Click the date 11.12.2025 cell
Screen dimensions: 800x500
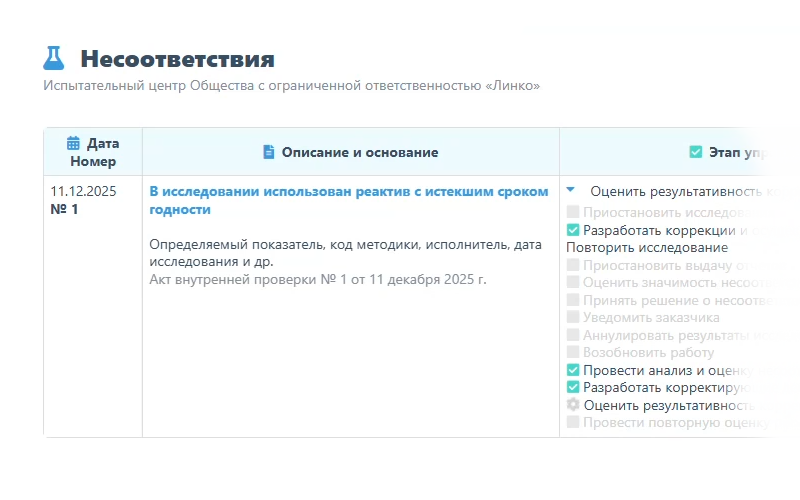pyautogui.click(x=84, y=191)
